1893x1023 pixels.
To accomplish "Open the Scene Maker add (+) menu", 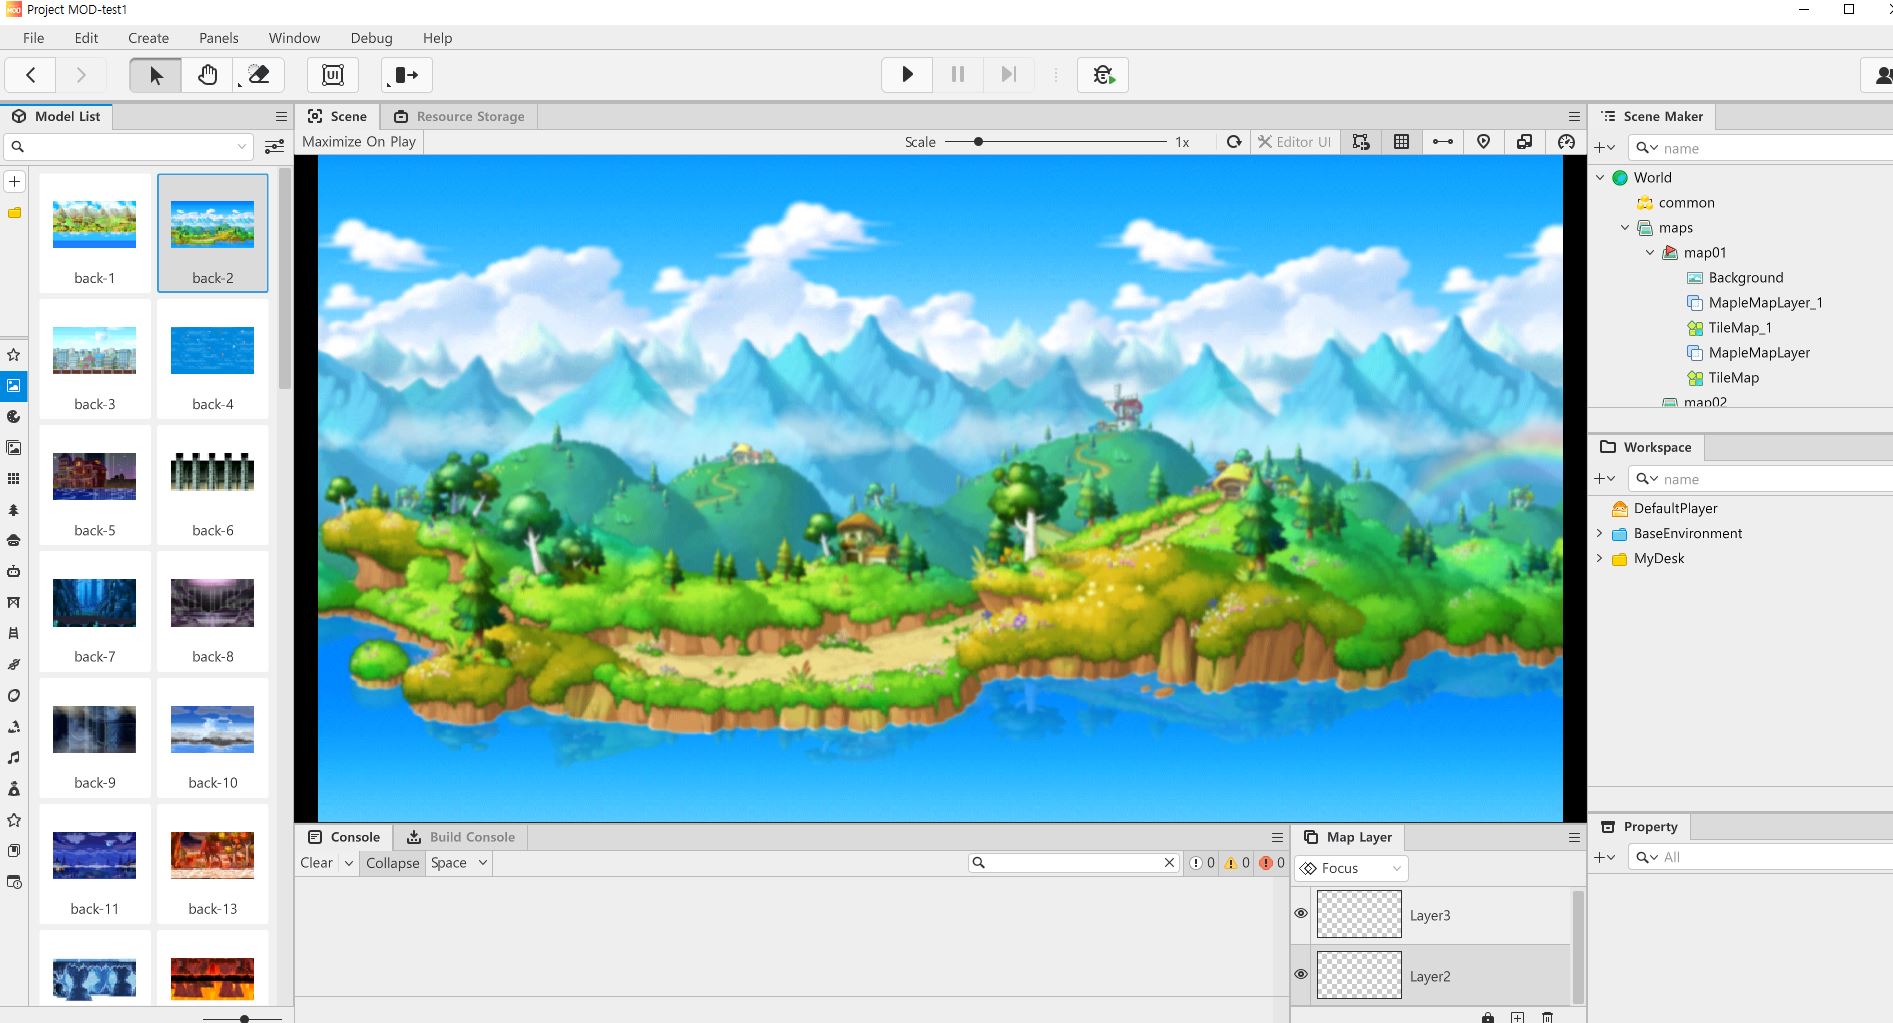I will pyautogui.click(x=1604, y=148).
